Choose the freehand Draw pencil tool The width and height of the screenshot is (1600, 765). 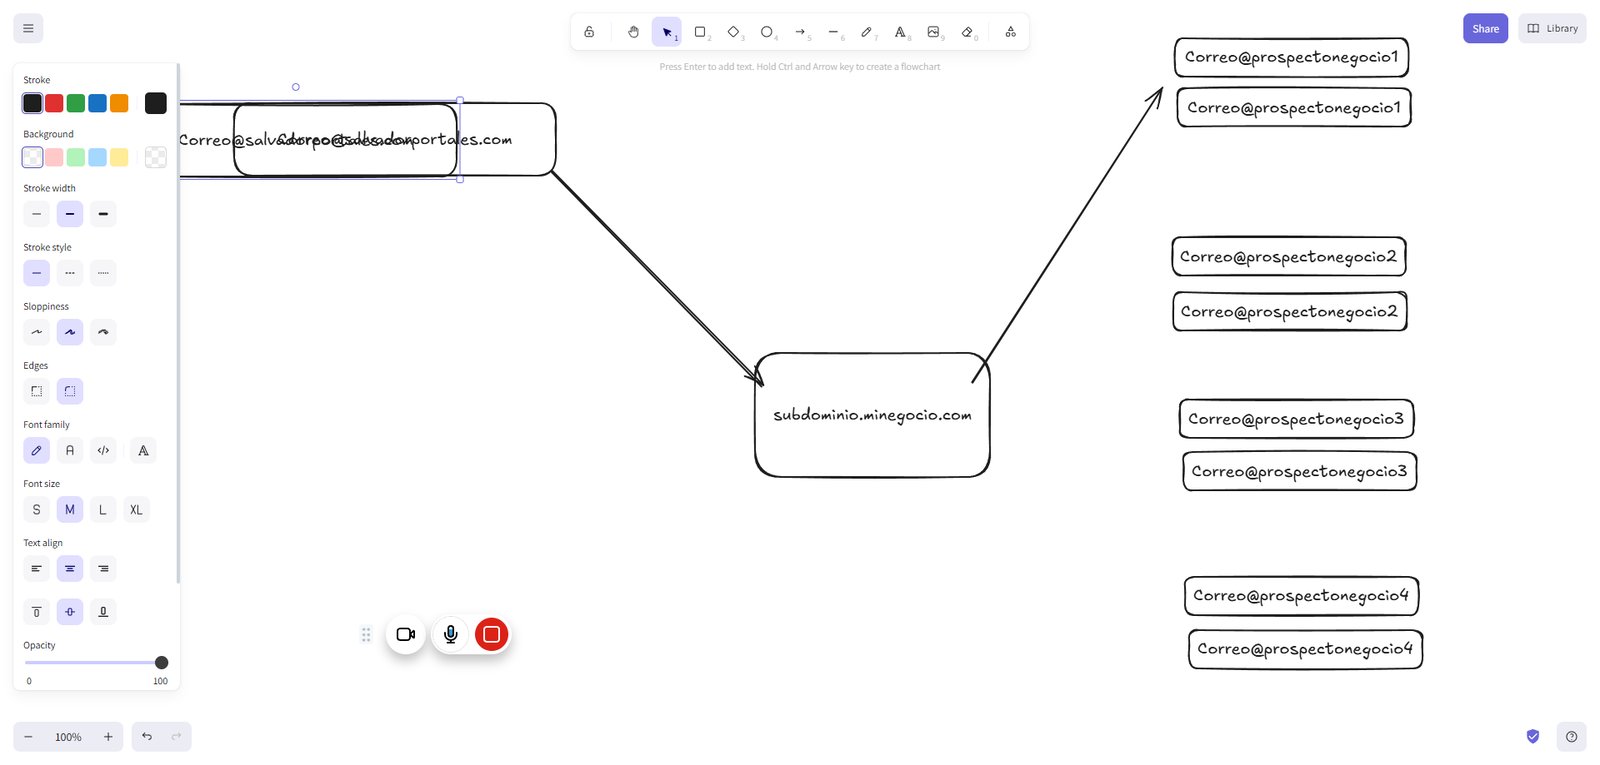867,32
